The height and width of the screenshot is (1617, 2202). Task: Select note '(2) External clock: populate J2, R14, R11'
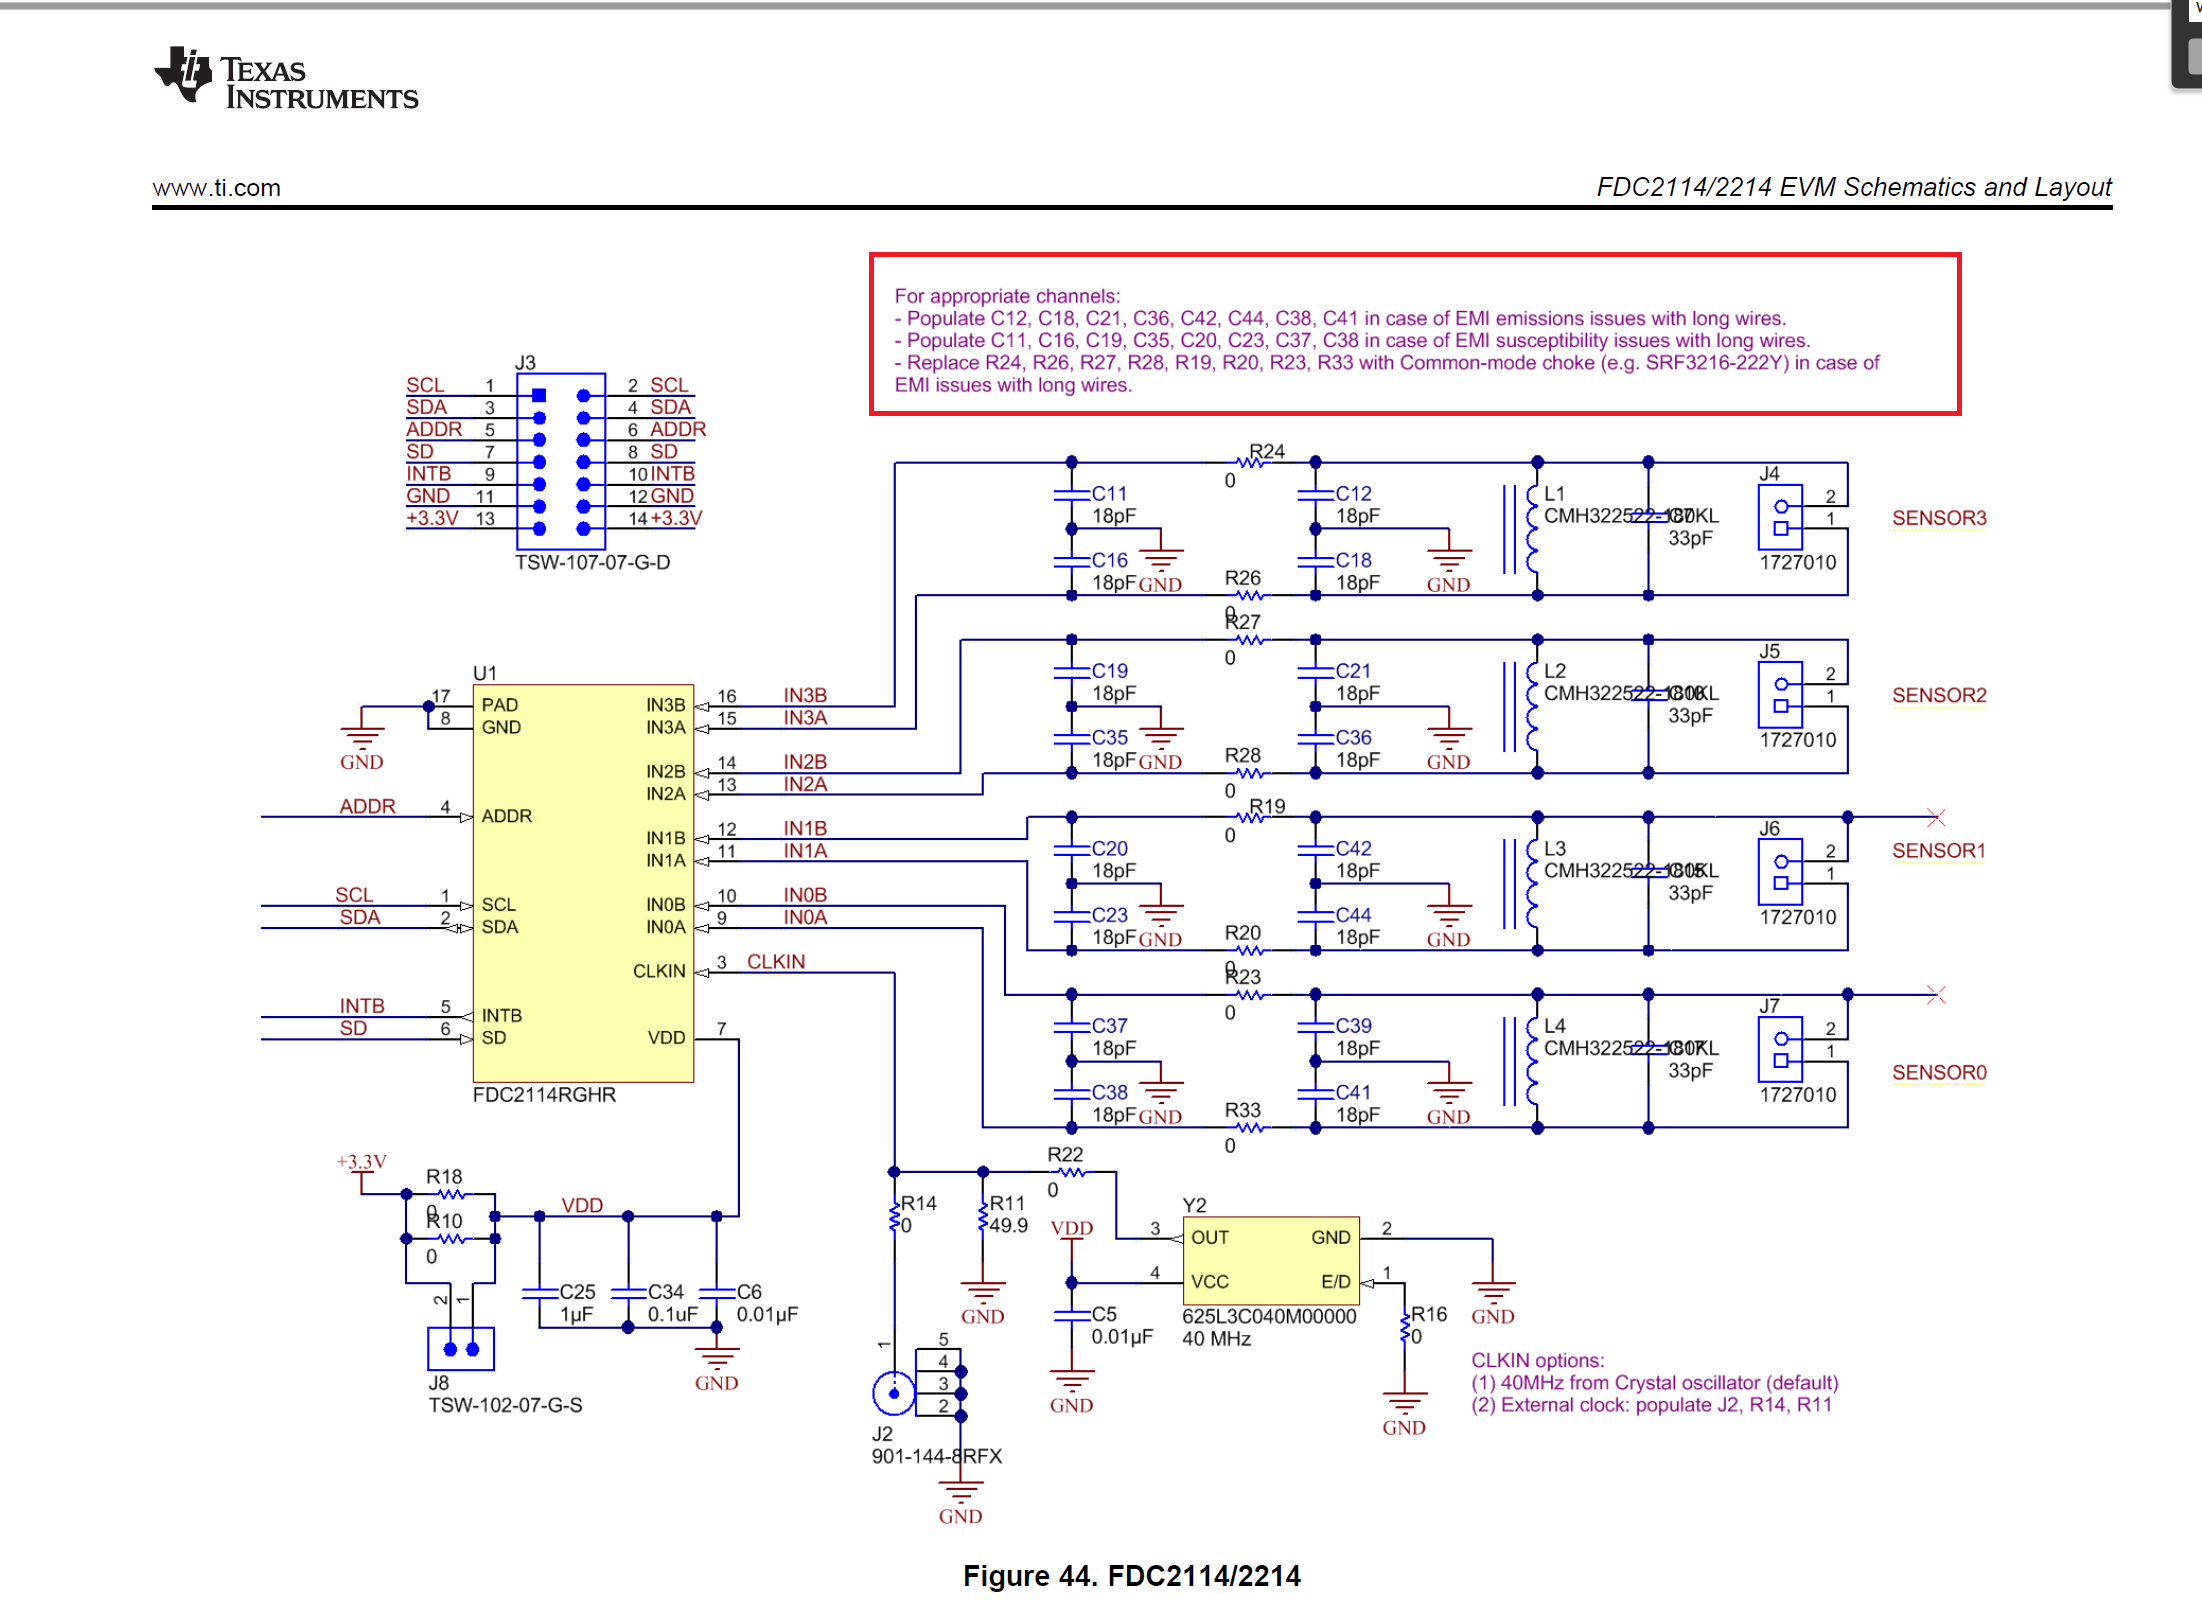point(1651,1405)
